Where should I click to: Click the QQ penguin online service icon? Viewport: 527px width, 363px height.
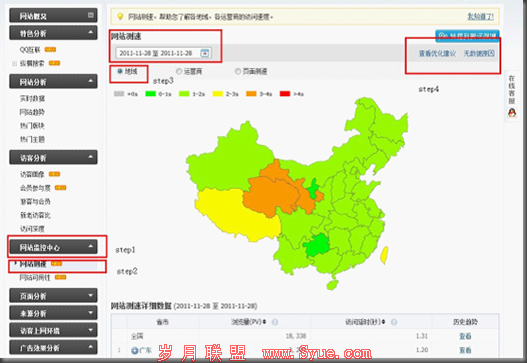point(512,113)
